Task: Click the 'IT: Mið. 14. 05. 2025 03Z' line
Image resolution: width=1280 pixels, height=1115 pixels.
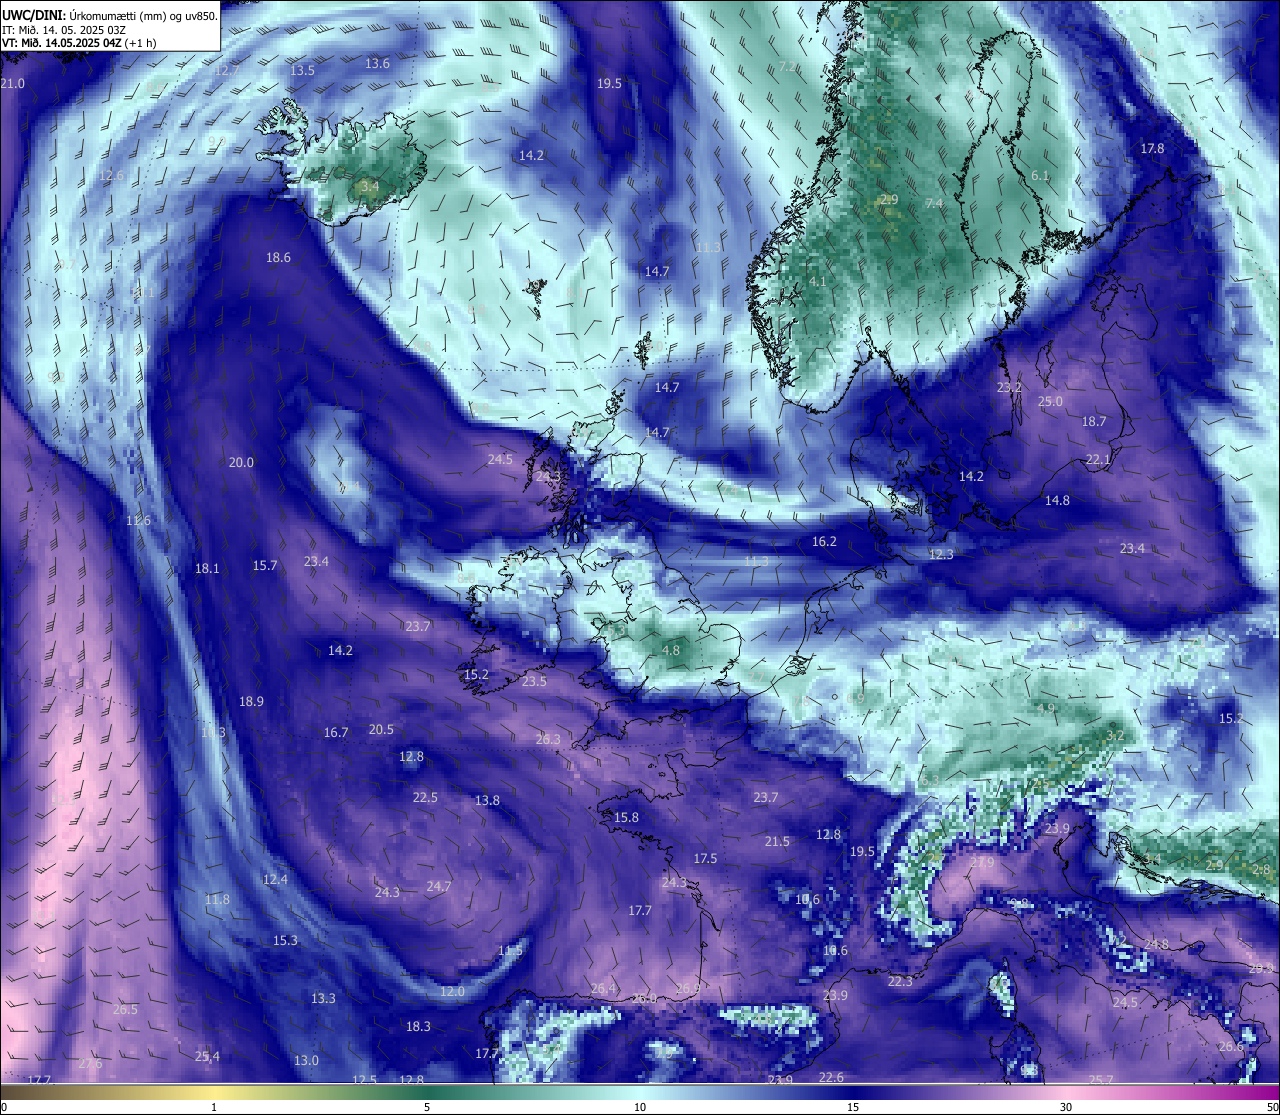Action: 64,30
